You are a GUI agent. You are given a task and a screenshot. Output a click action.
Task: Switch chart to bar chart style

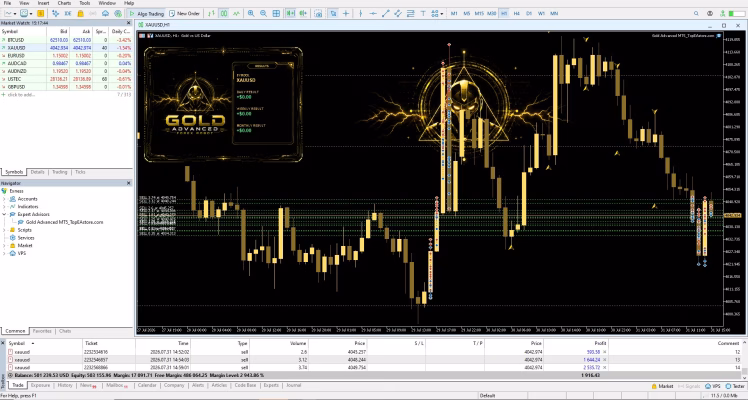click(x=211, y=13)
